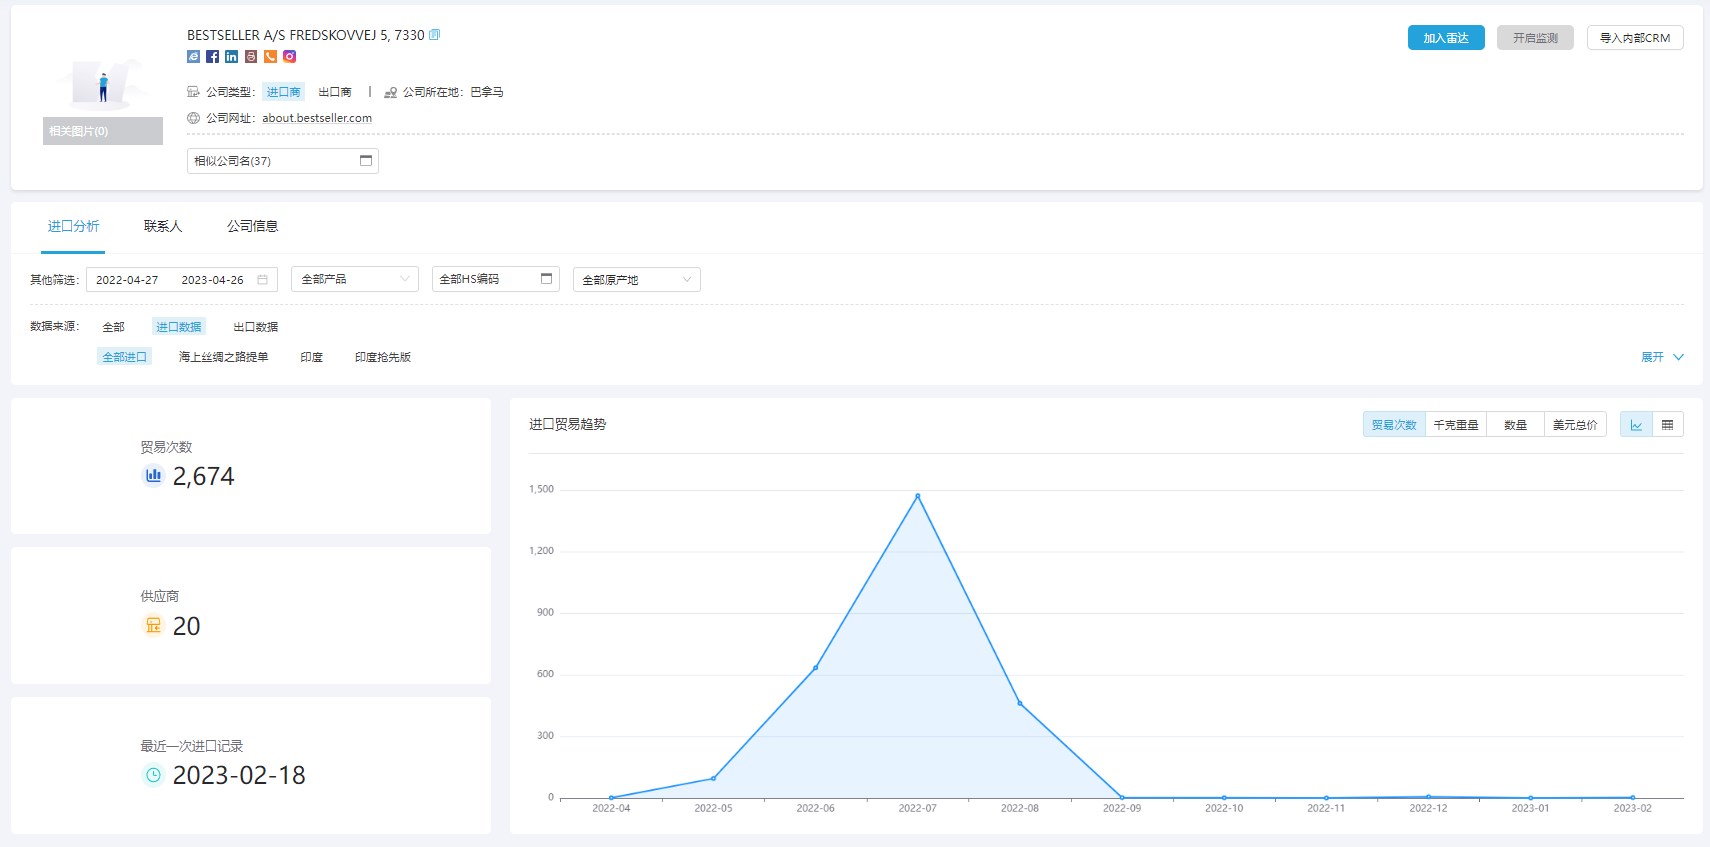1710x847 pixels.
Task: Click the 加入雷达 button
Action: (x=1446, y=38)
